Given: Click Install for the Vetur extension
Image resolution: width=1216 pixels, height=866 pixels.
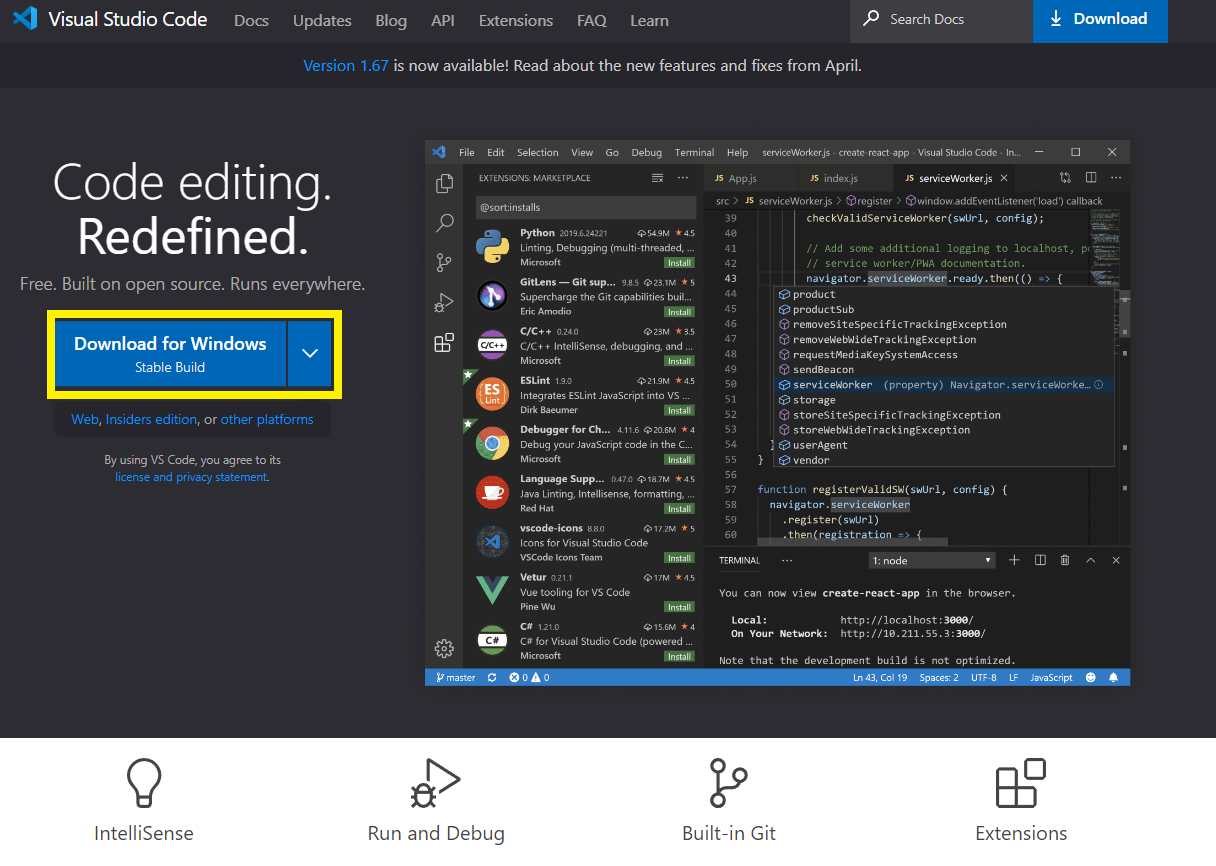Looking at the screenshot, I should (680, 607).
